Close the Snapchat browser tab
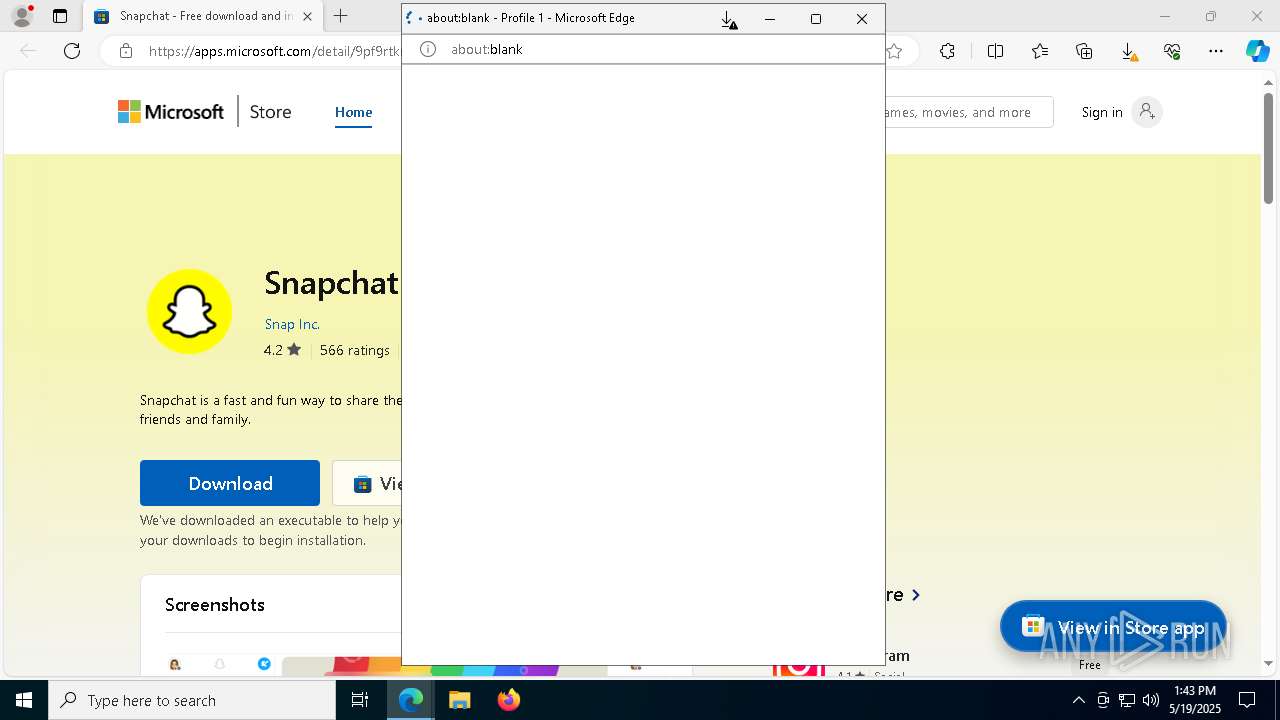 pos(307,16)
